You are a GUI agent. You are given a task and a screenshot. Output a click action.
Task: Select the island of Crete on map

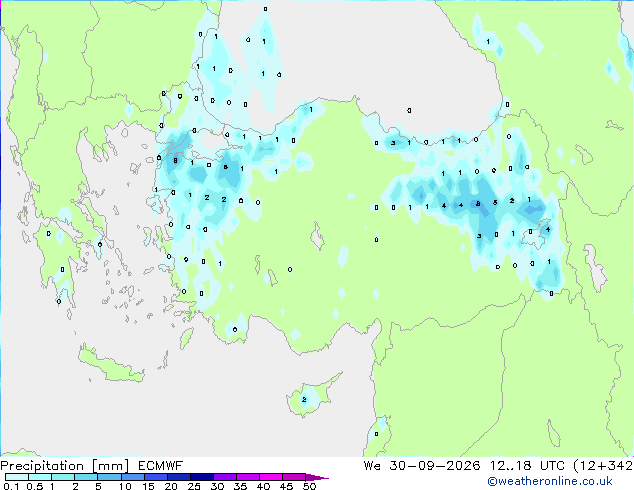pos(111,366)
